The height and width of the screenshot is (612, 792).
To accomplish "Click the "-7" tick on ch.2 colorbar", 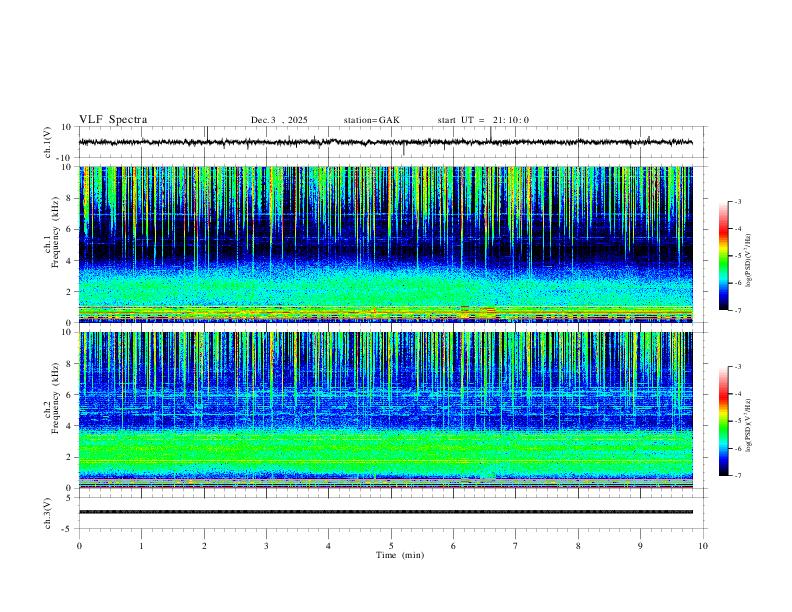I will (x=738, y=476).
